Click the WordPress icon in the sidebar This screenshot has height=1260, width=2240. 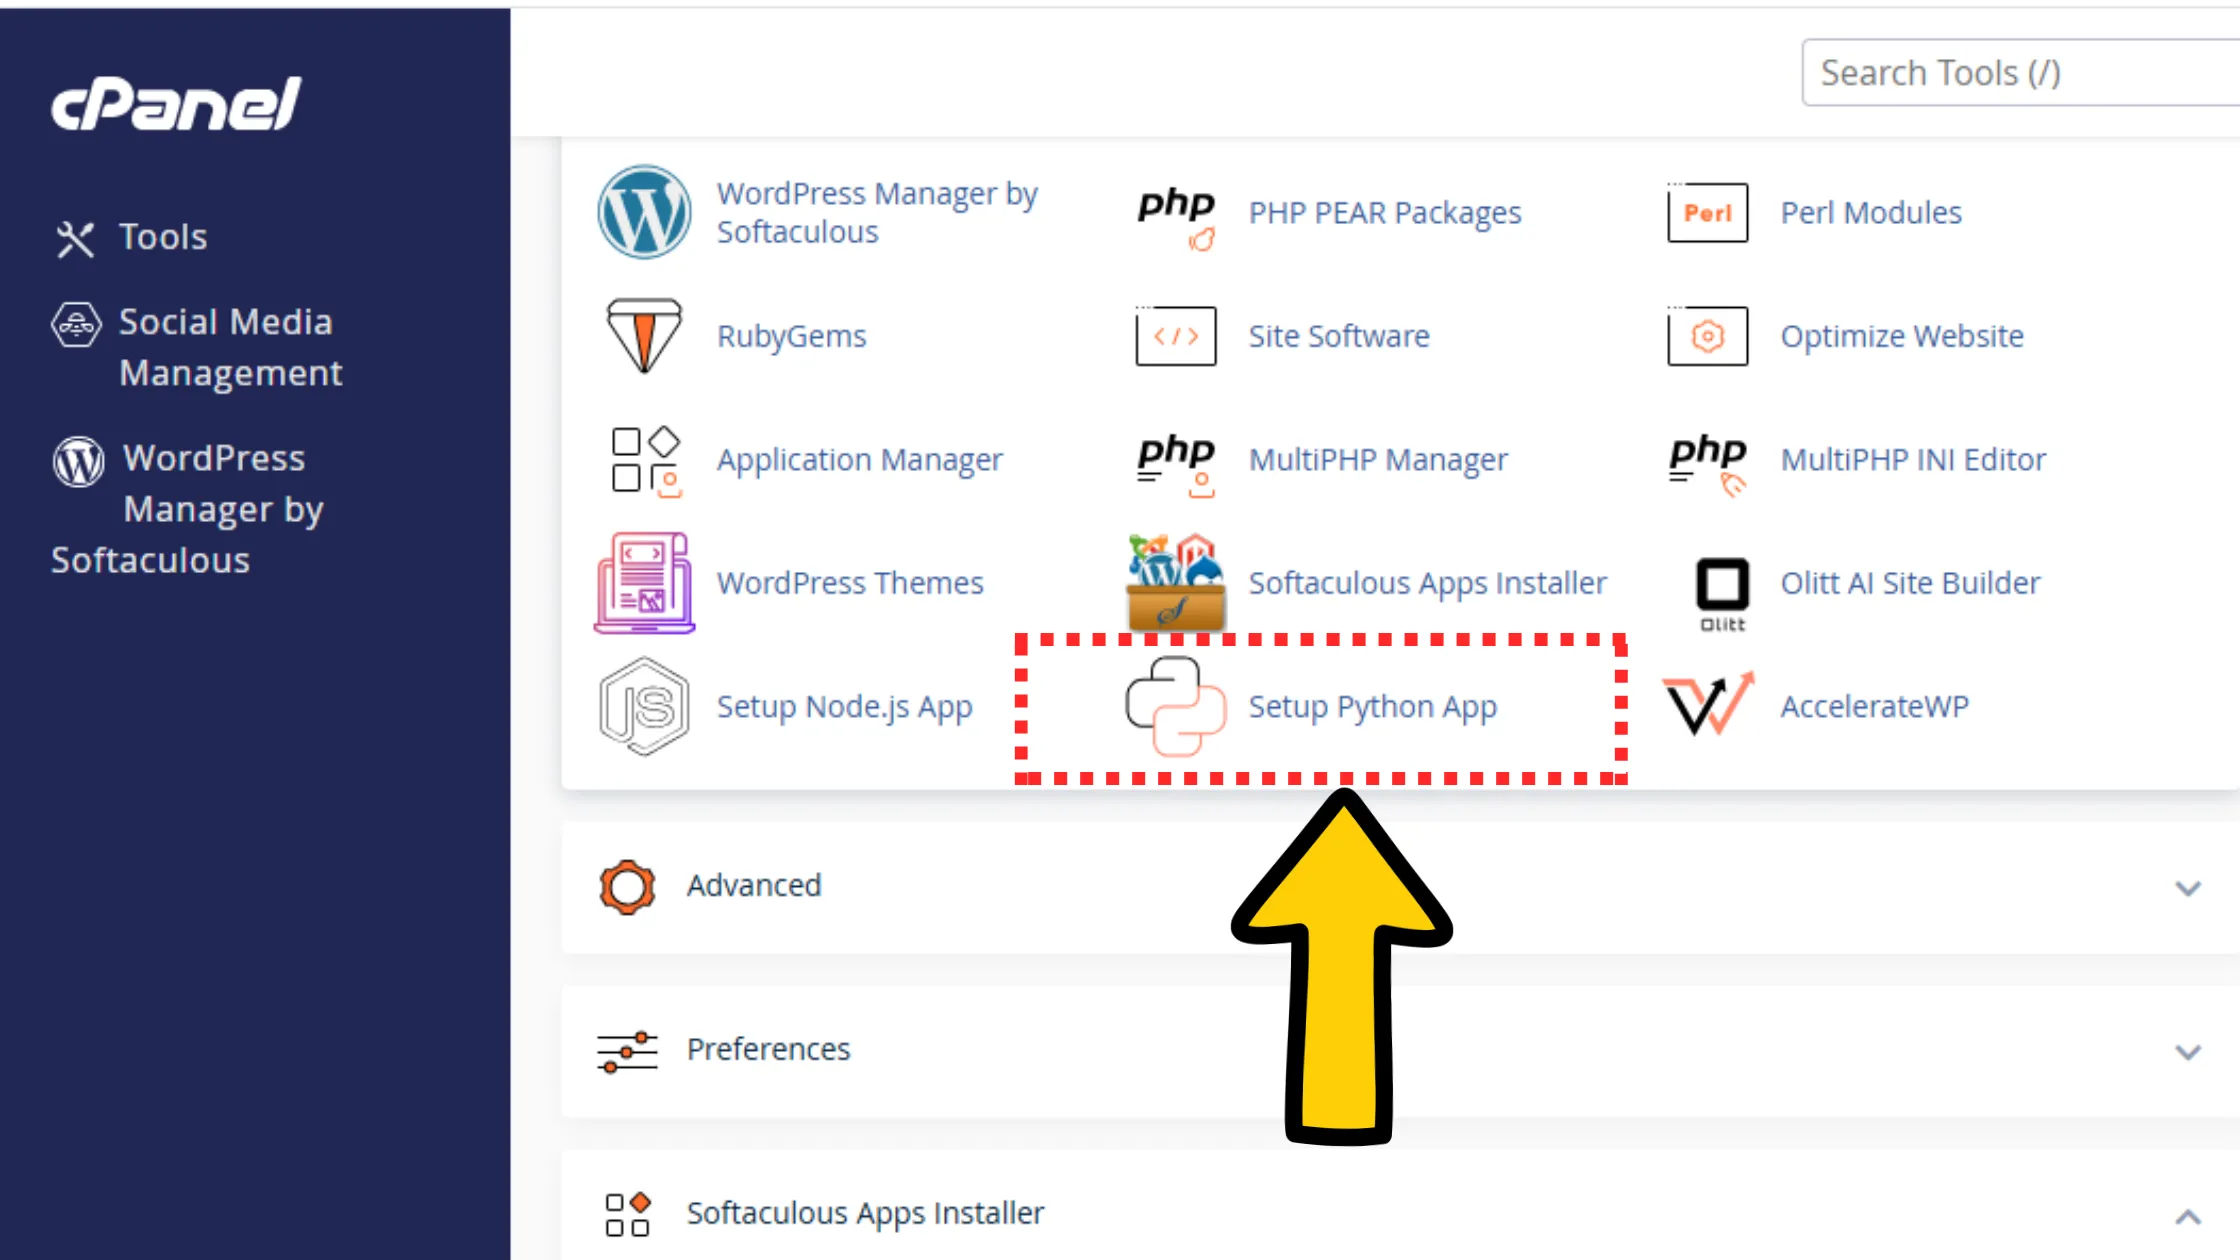click(78, 461)
